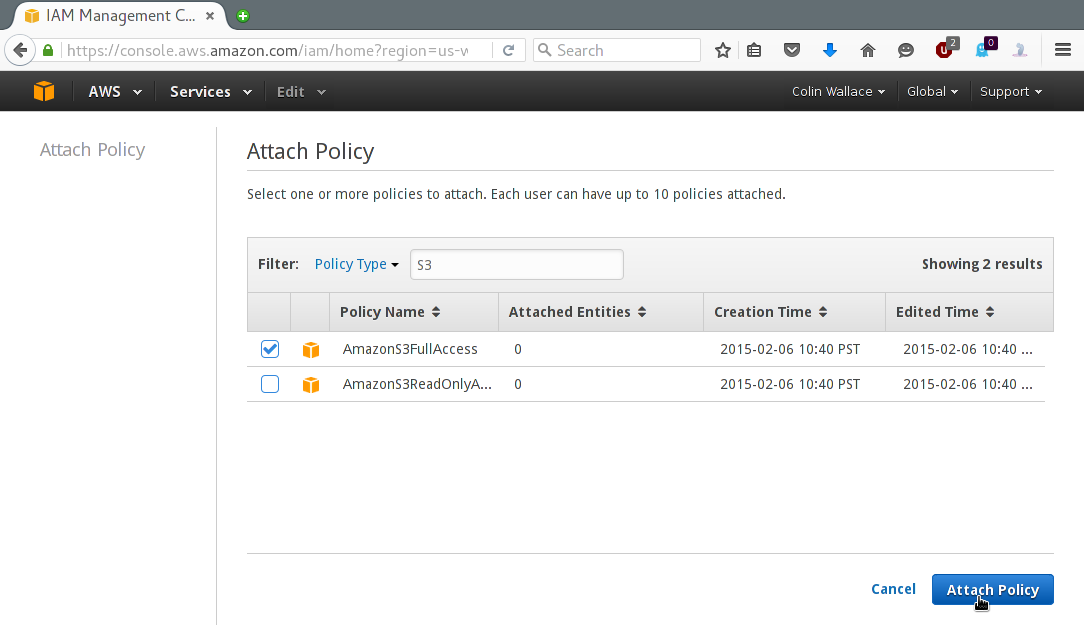Open the Colin Wallace account dropdown
This screenshot has height=625, width=1084.
pyautogui.click(x=838, y=91)
